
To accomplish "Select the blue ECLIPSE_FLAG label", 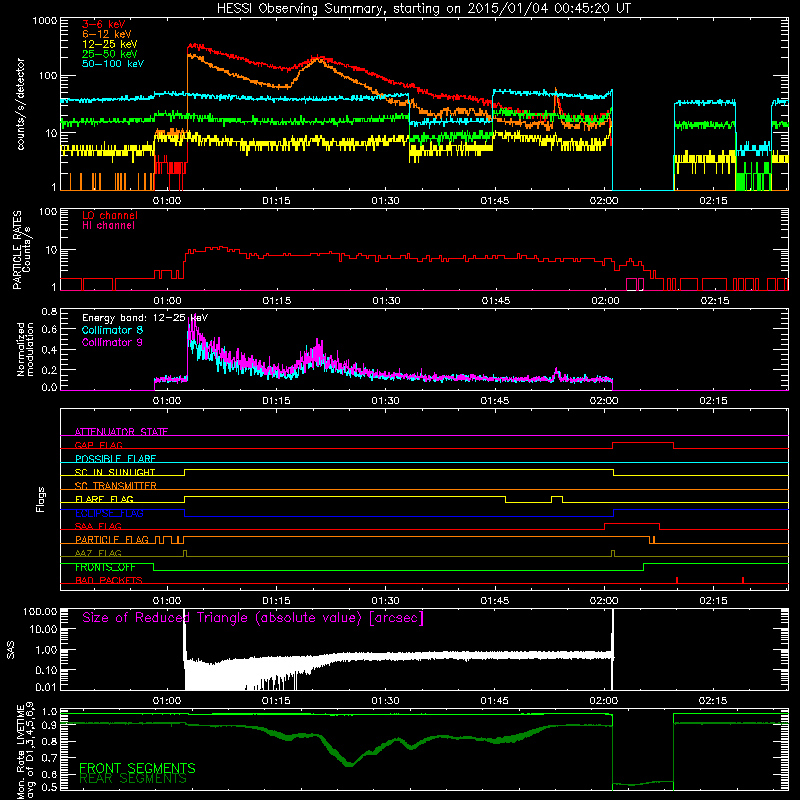I will click(x=109, y=513).
